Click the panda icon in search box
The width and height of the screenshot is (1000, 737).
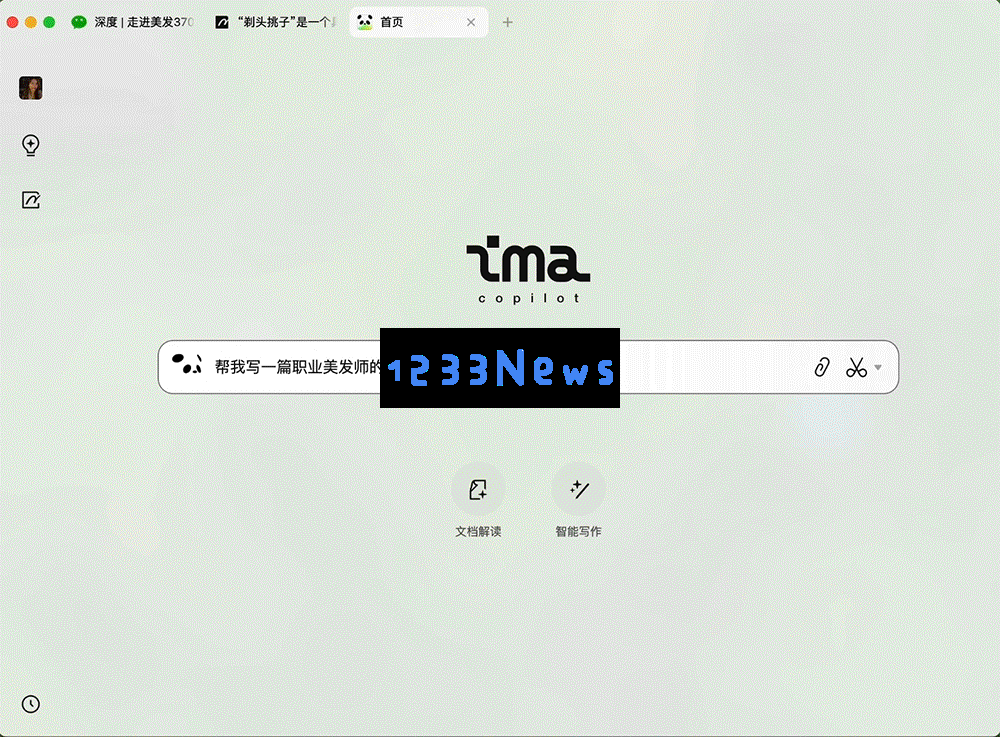[x=187, y=364]
